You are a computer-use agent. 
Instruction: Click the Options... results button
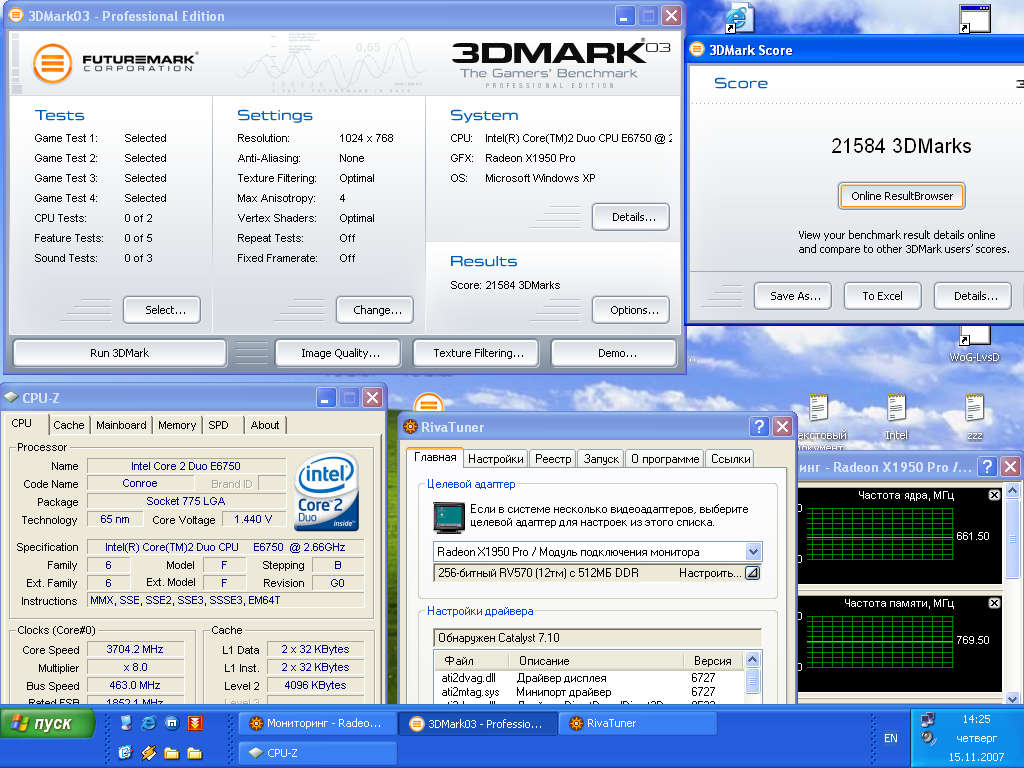click(631, 310)
